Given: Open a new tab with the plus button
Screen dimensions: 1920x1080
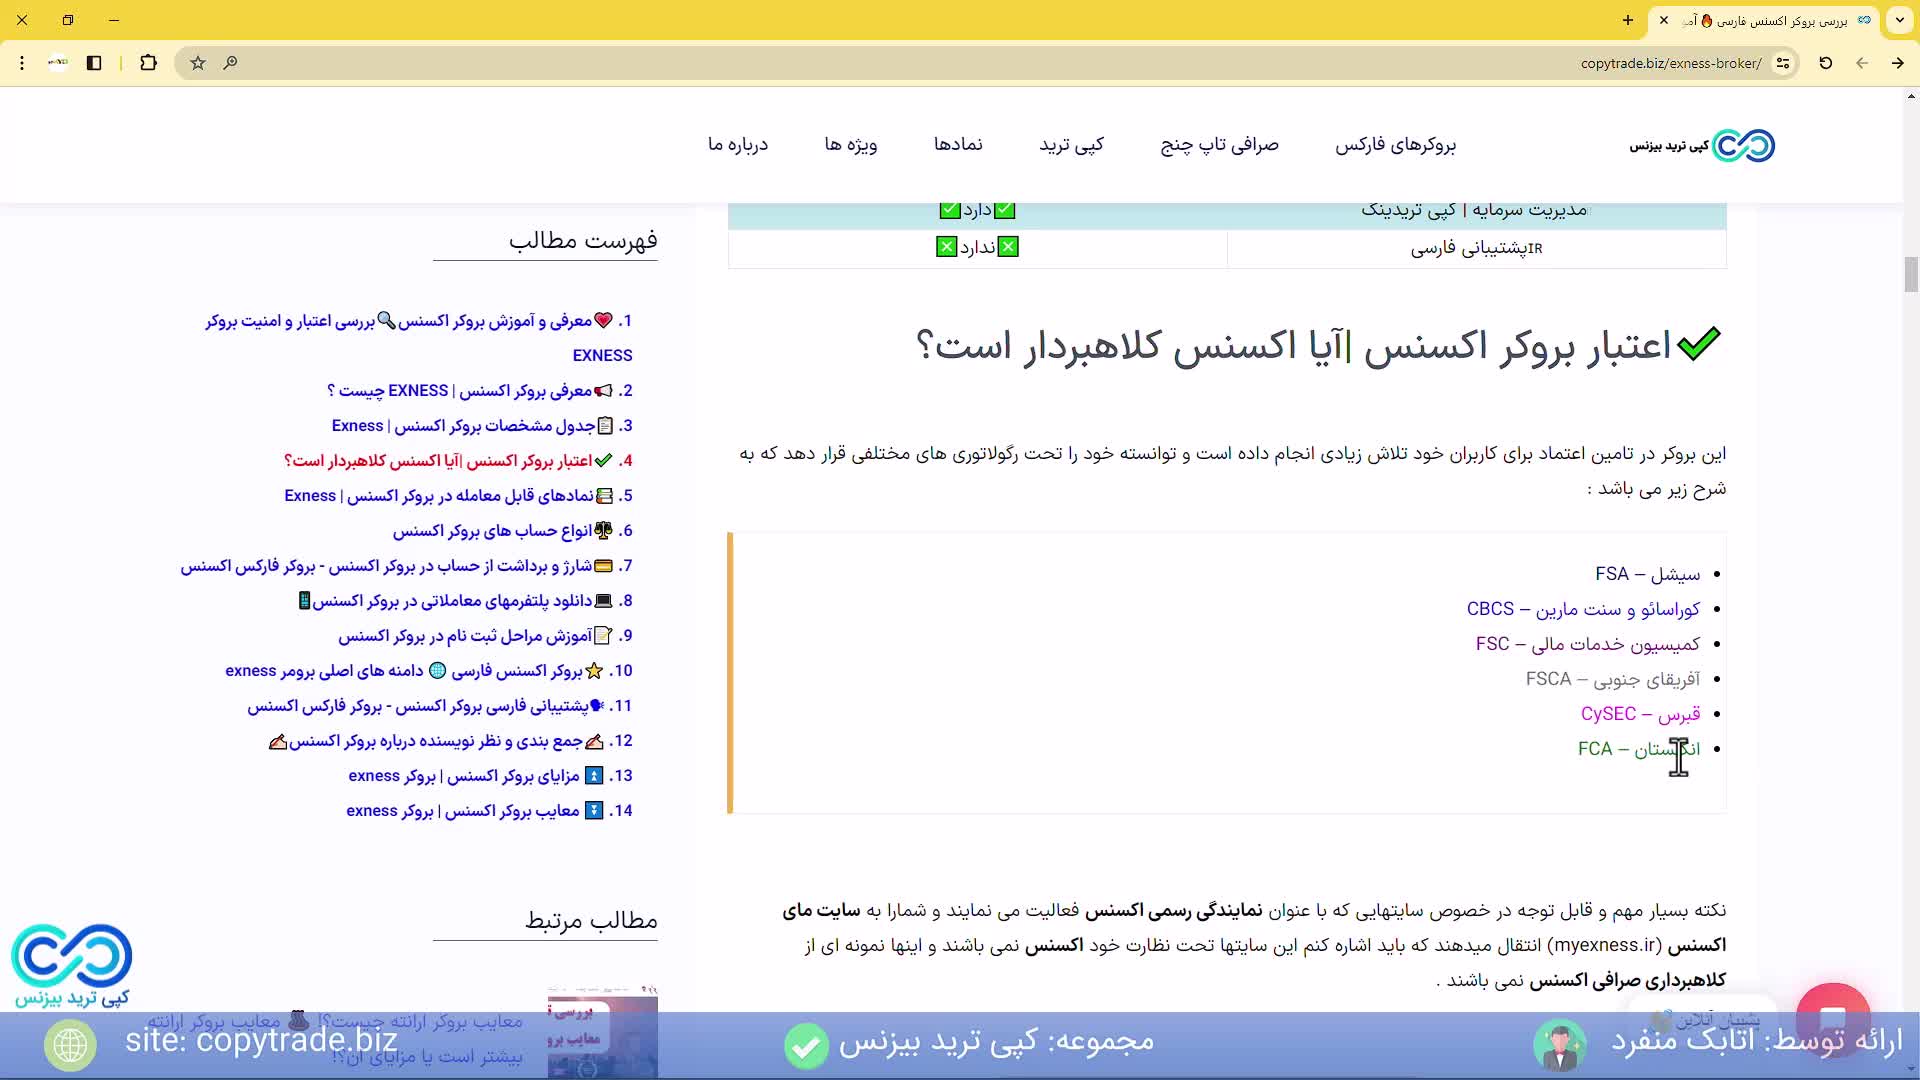Looking at the screenshot, I should coord(1628,20).
